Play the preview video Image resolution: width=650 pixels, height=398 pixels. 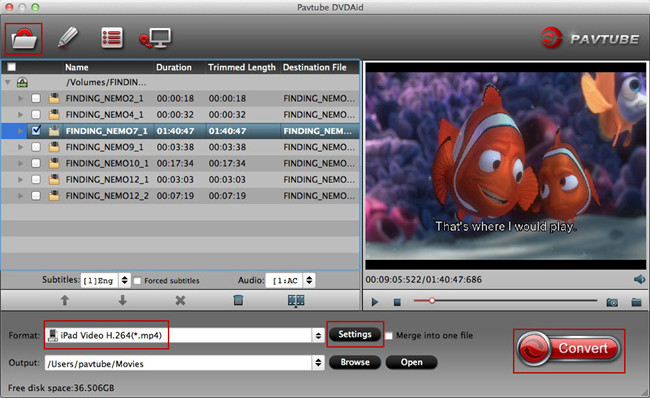(375, 302)
